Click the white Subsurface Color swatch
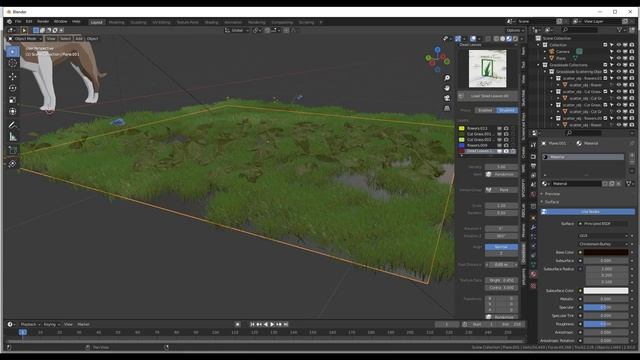 606,291
